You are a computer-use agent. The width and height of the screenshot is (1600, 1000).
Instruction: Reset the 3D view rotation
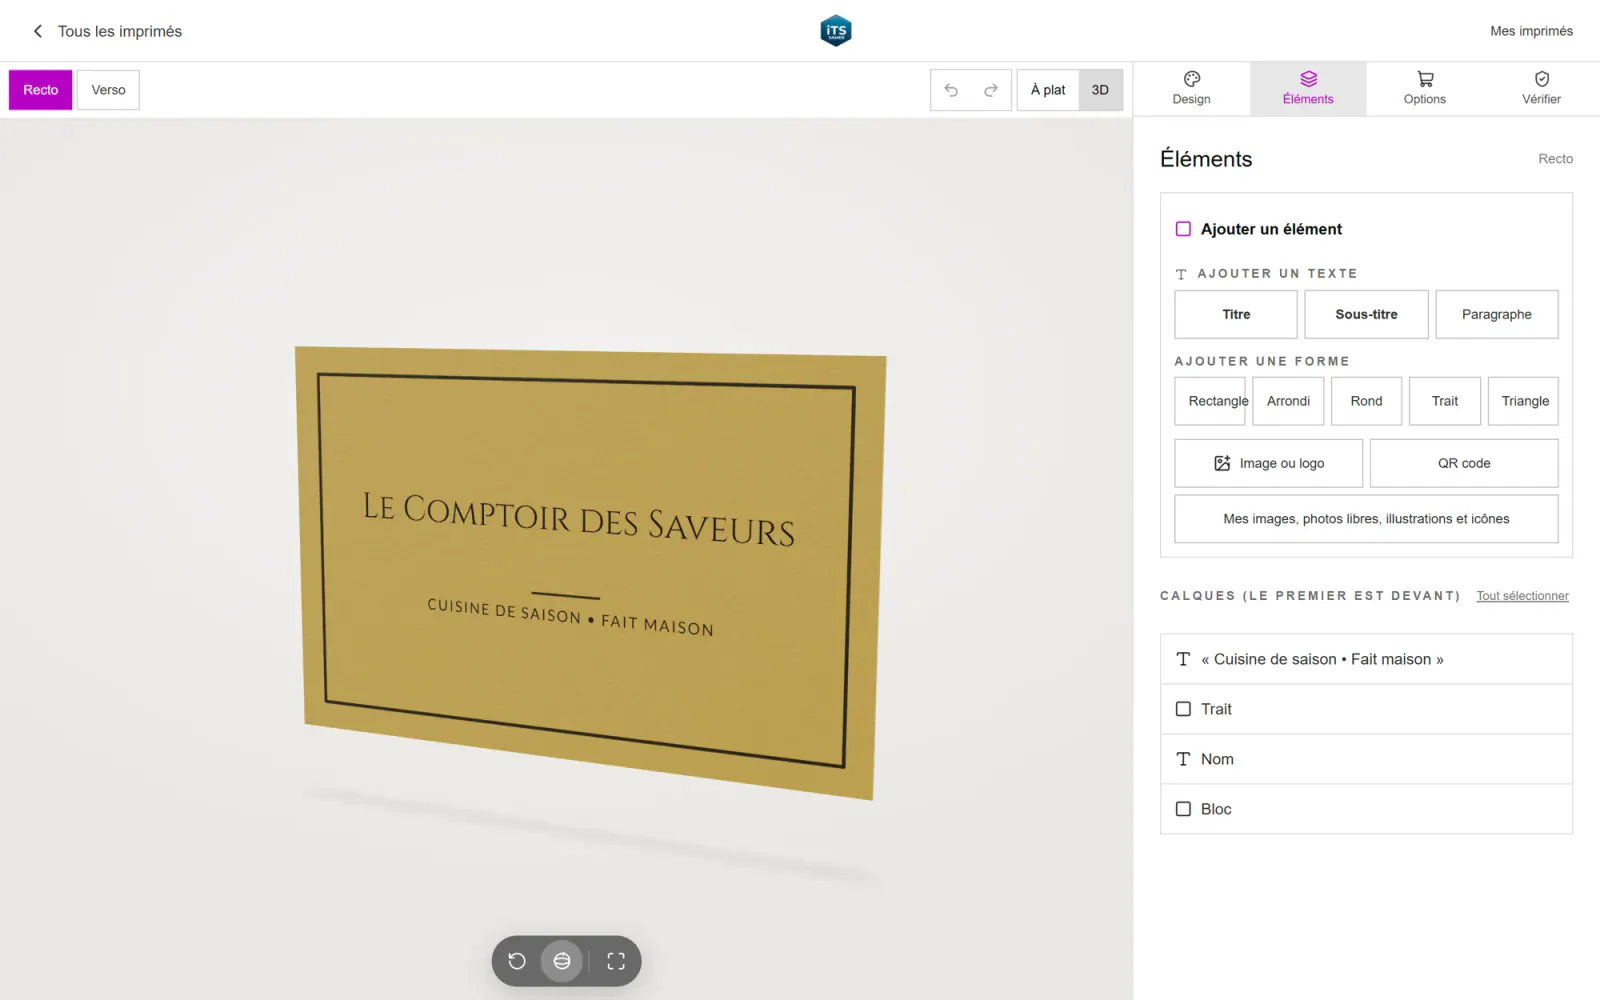pyautogui.click(x=517, y=961)
